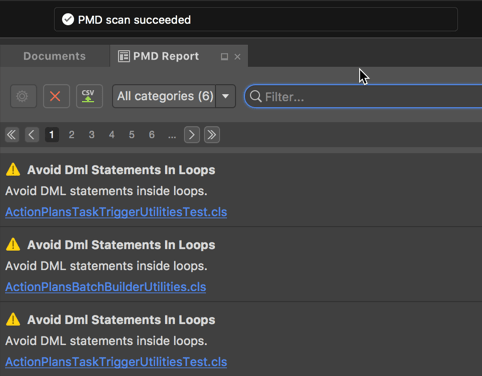
Task: Open PMD settings gear icon
Action: click(x=23, y=96)
